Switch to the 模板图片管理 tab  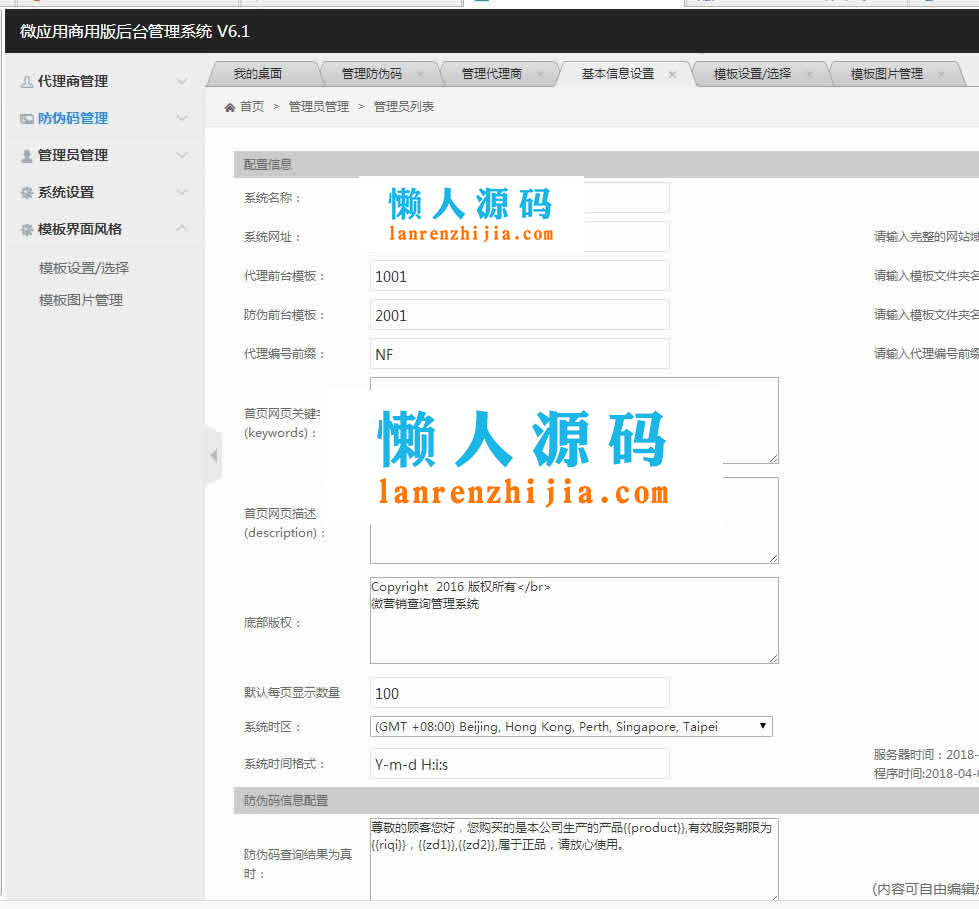886,74
